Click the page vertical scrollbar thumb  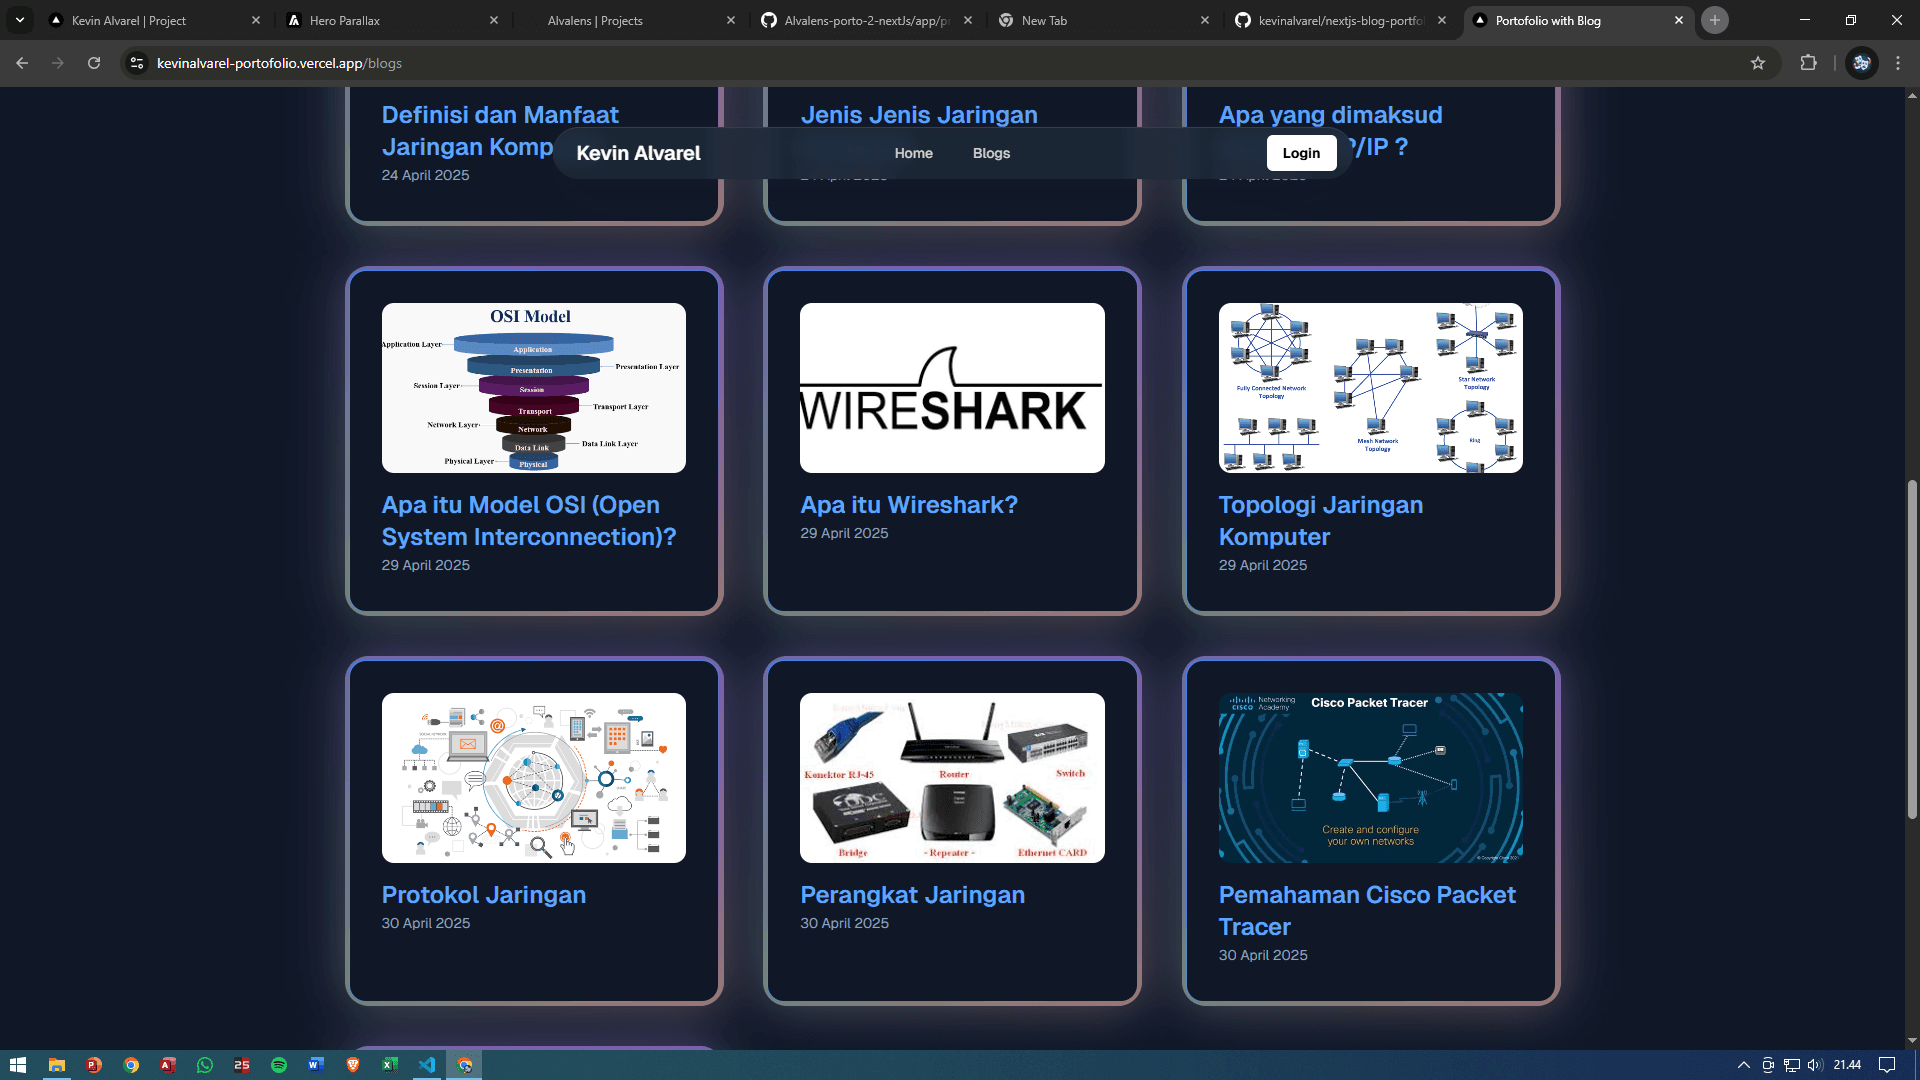point(1912,650)
